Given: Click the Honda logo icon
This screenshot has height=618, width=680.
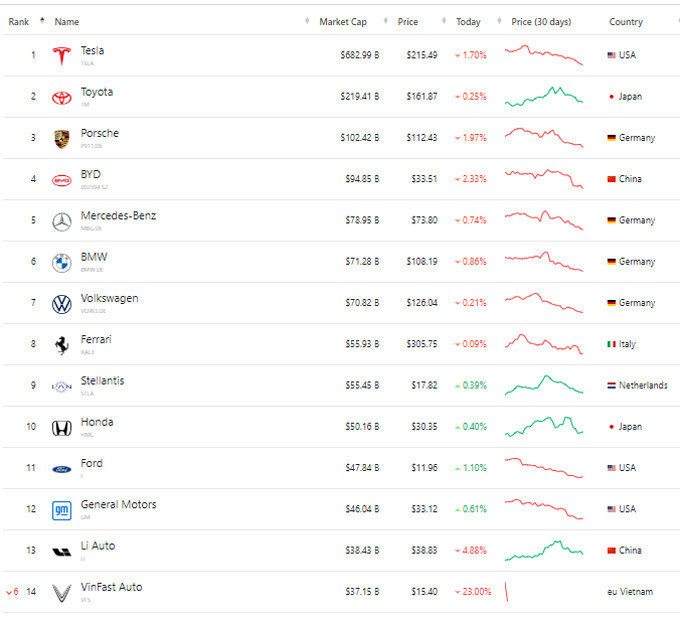Looking at the screenshot, I should [62, 427].
